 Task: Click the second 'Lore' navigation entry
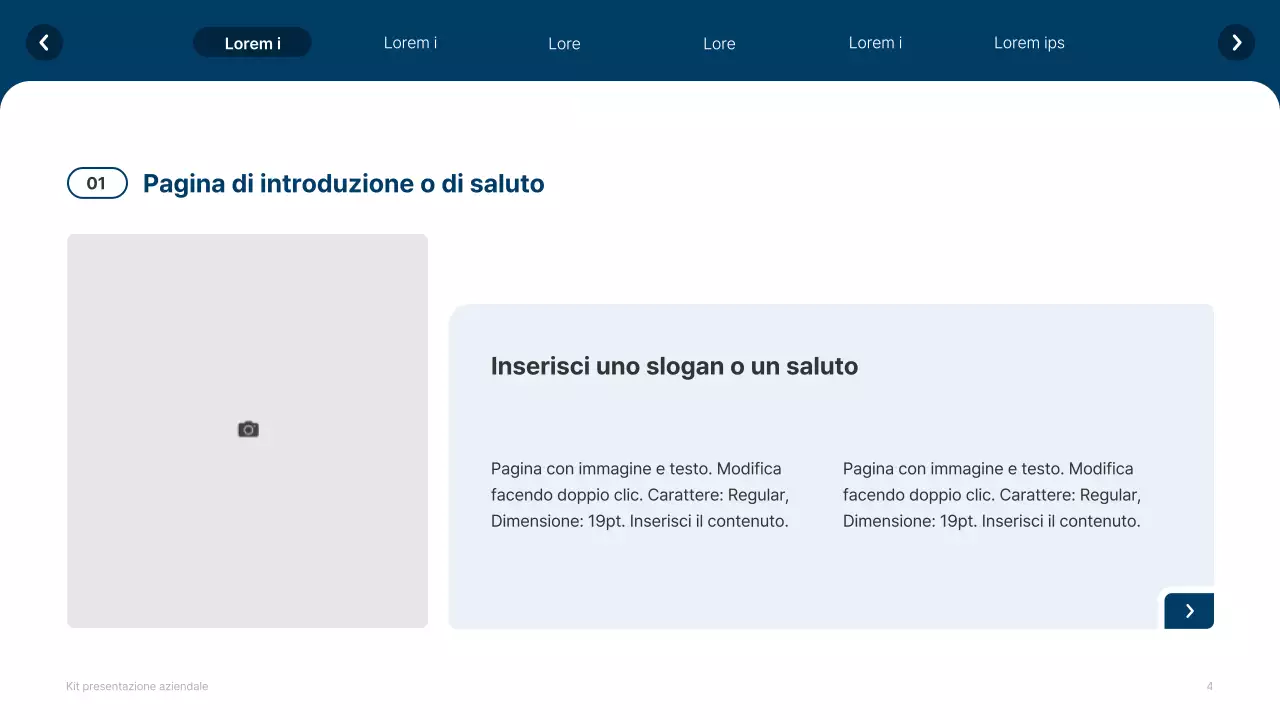tap(719, 43)
